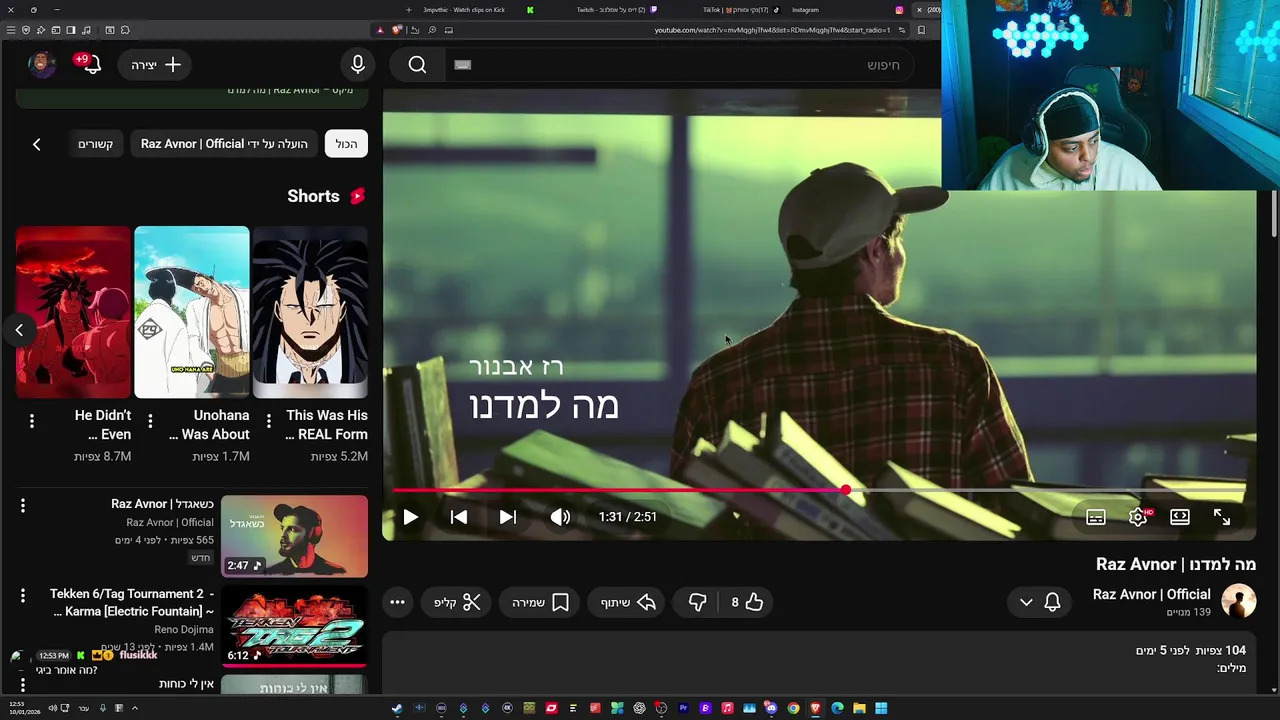Save video with שמירה button
This screenshot has height=720, width=1280.
[540, 602]
